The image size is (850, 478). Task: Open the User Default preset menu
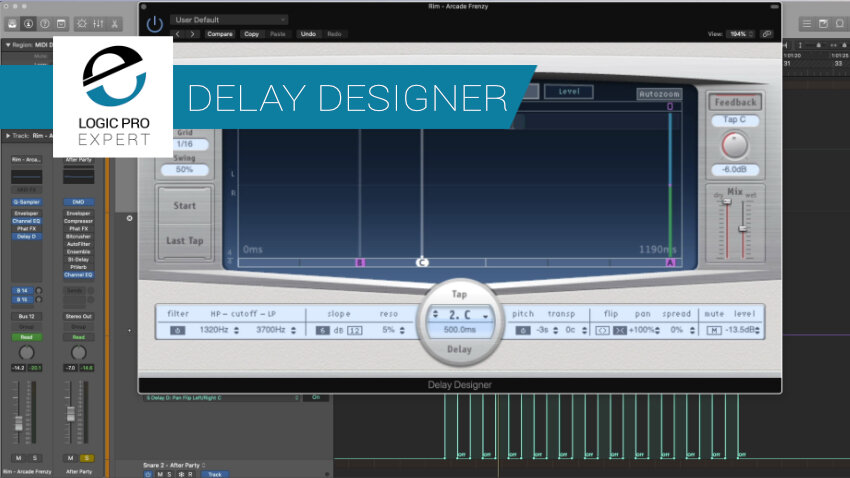[x=229, y=20]
